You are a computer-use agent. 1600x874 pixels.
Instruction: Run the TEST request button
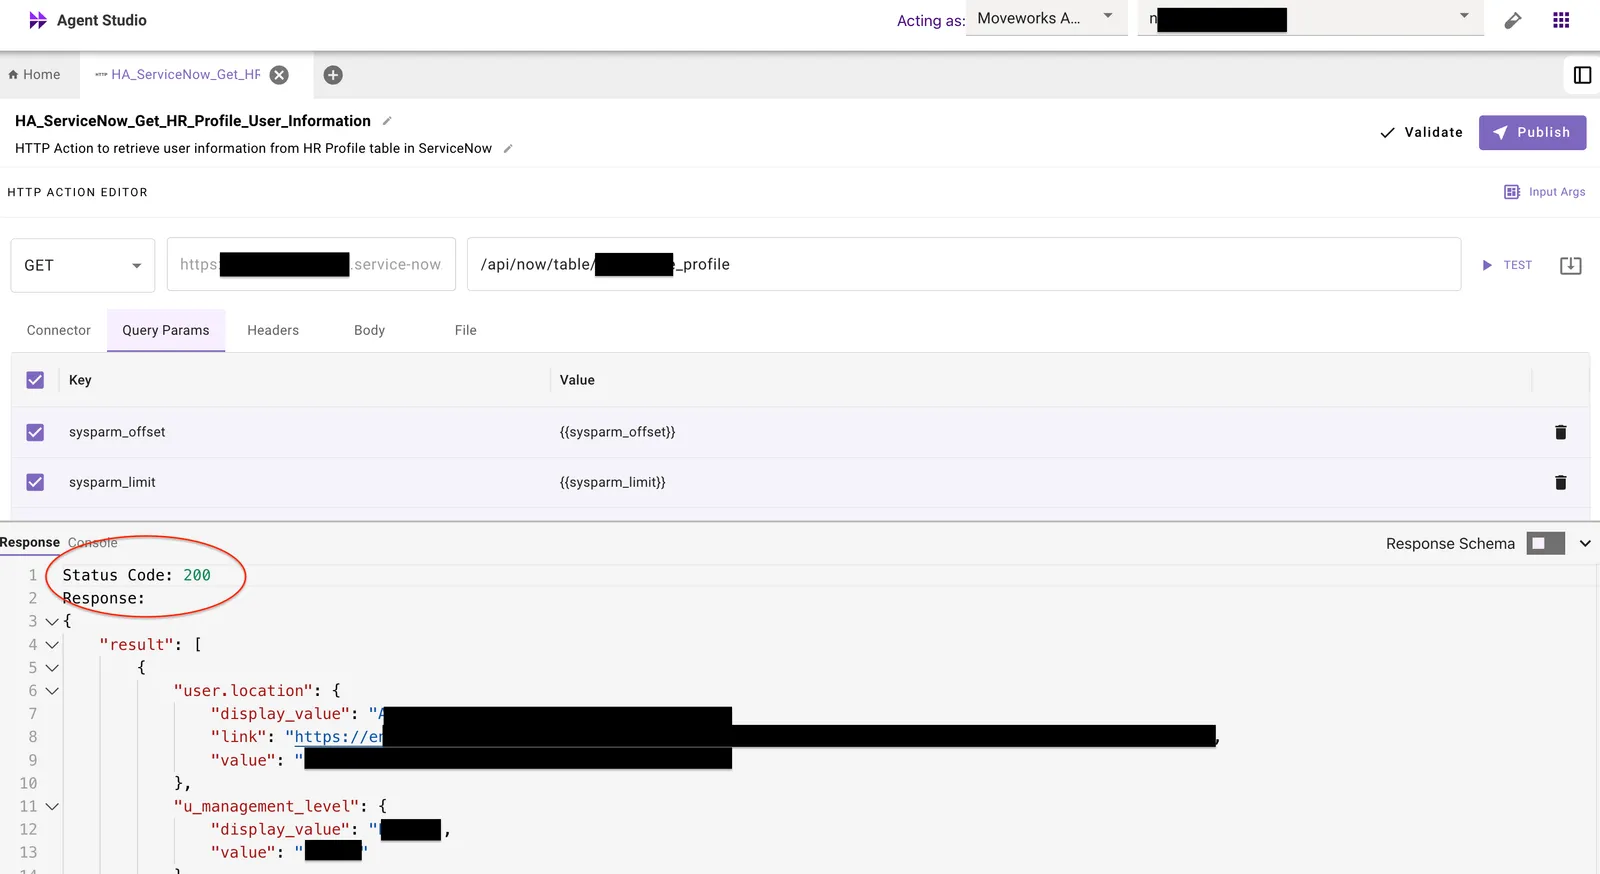(1507, 265)
